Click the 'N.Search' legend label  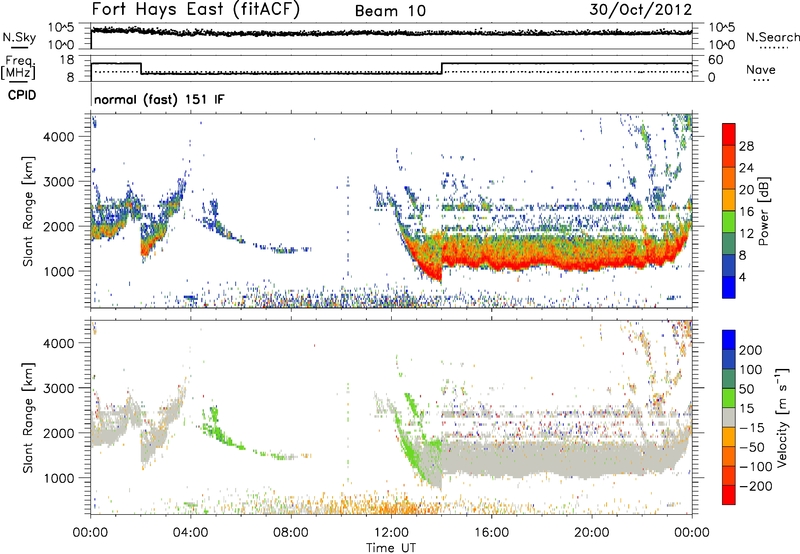point(772,37)
